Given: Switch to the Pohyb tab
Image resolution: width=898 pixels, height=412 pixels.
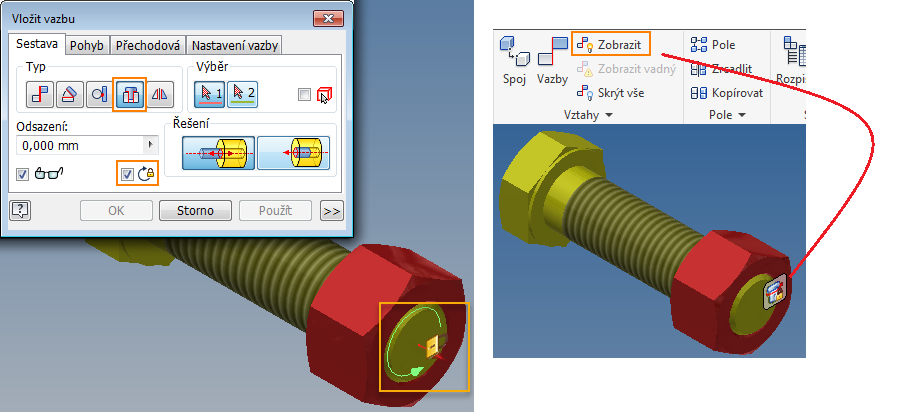Looking at the screenshot, I should click(86, 45).
